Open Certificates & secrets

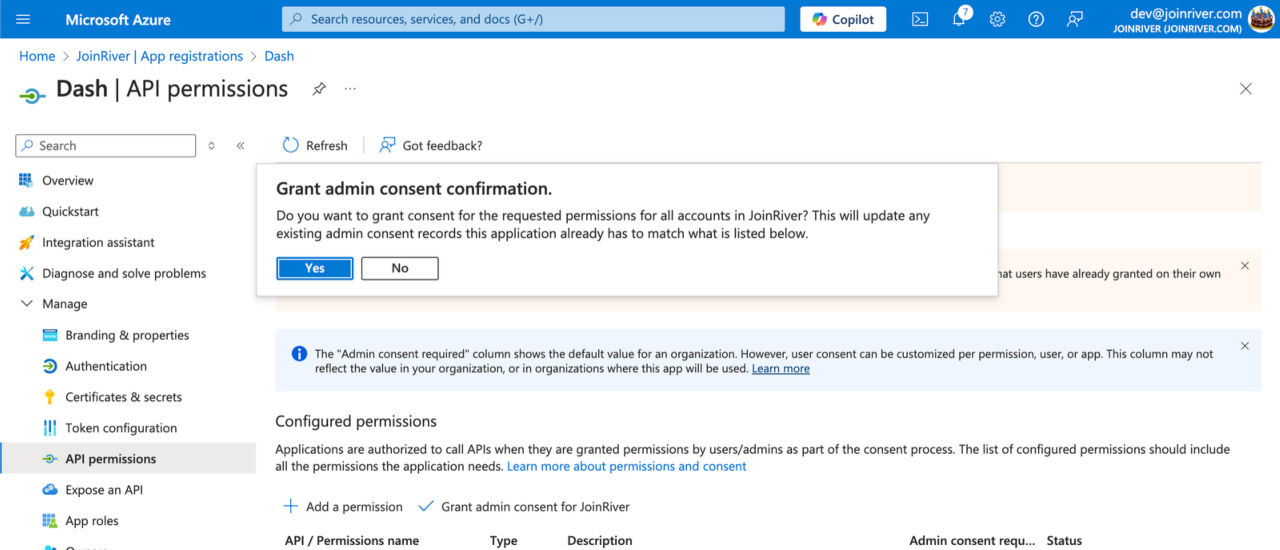coord(123,397)
